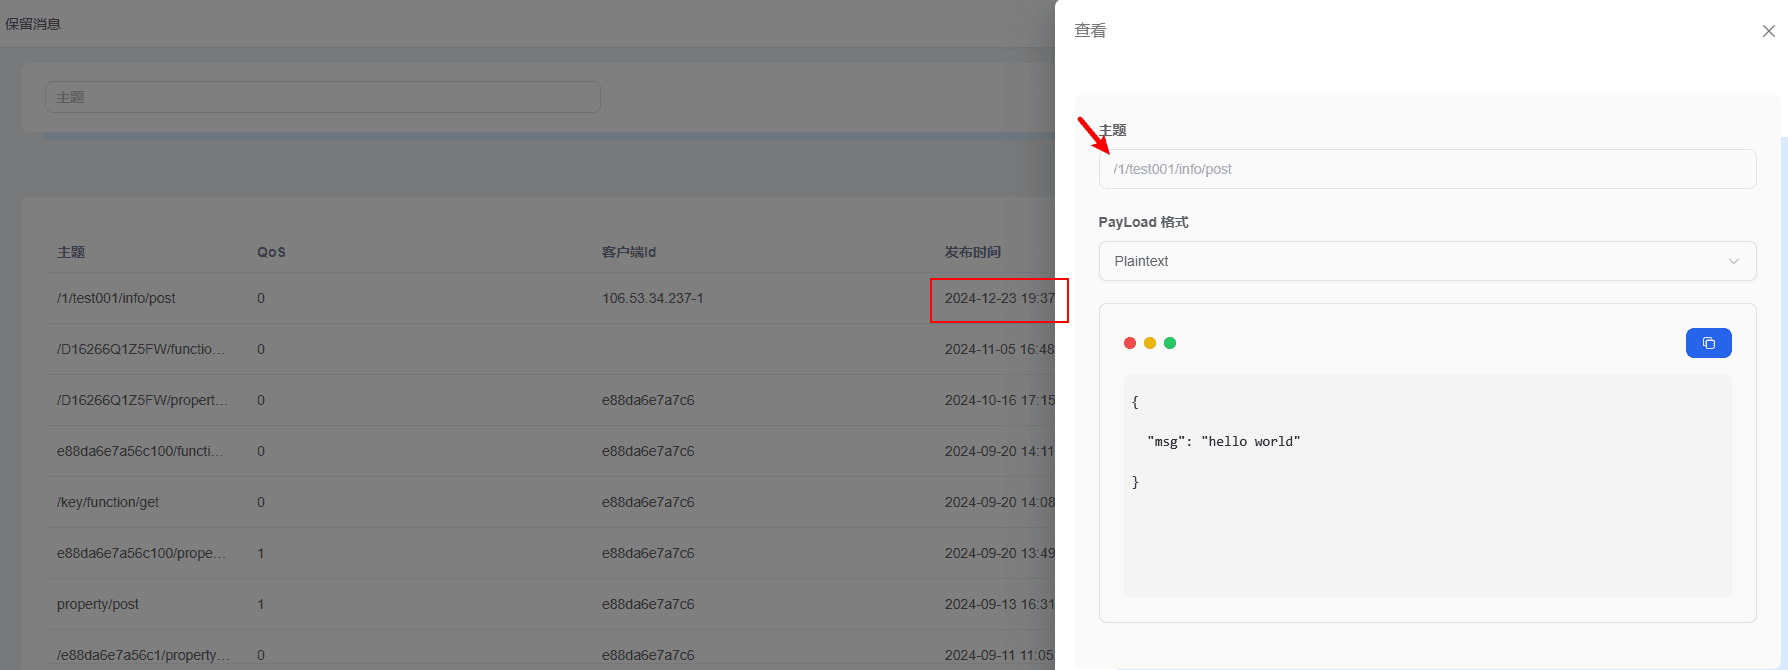The image size is (1788, 670).
Task: Close the 查看 drawer with the X
Action: (1768, 31)
